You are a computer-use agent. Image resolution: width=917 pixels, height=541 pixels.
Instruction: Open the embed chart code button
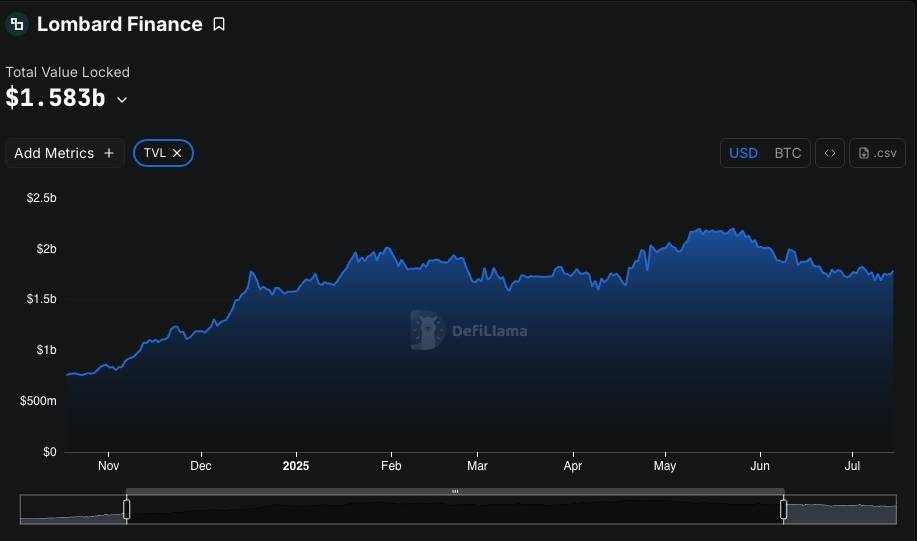point(830,153)
